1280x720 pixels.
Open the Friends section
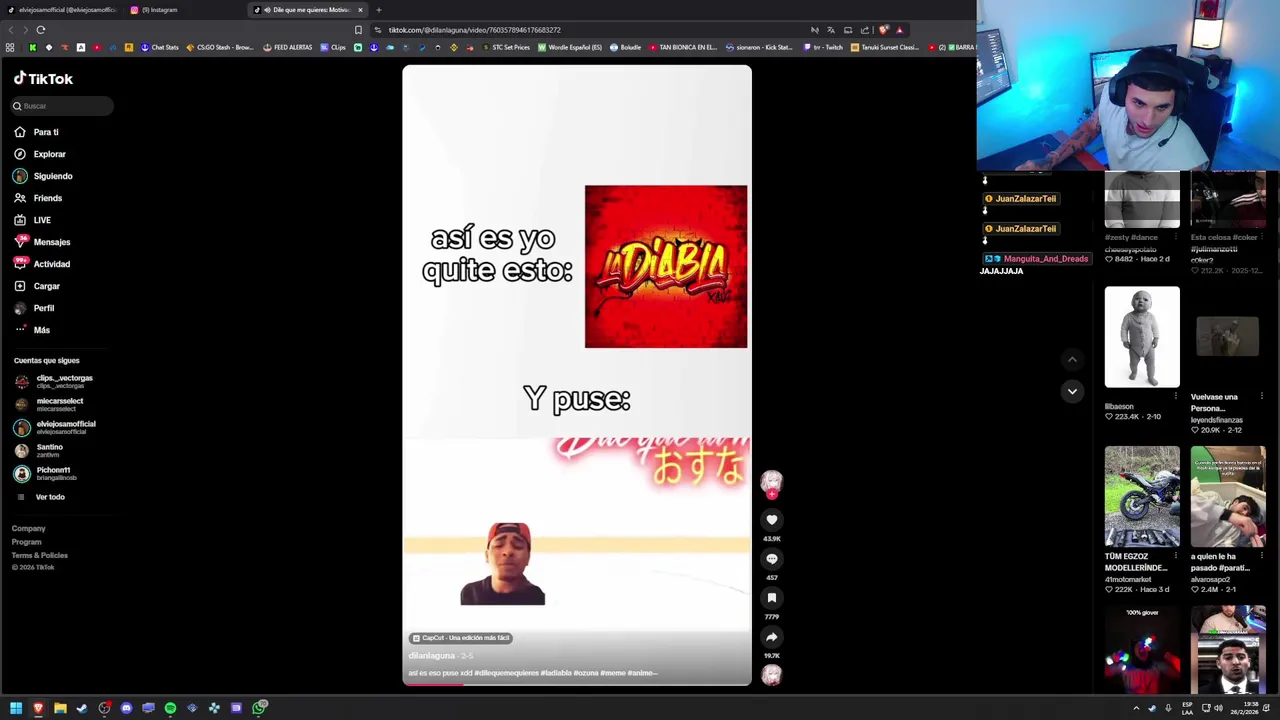tap(38, 198)
